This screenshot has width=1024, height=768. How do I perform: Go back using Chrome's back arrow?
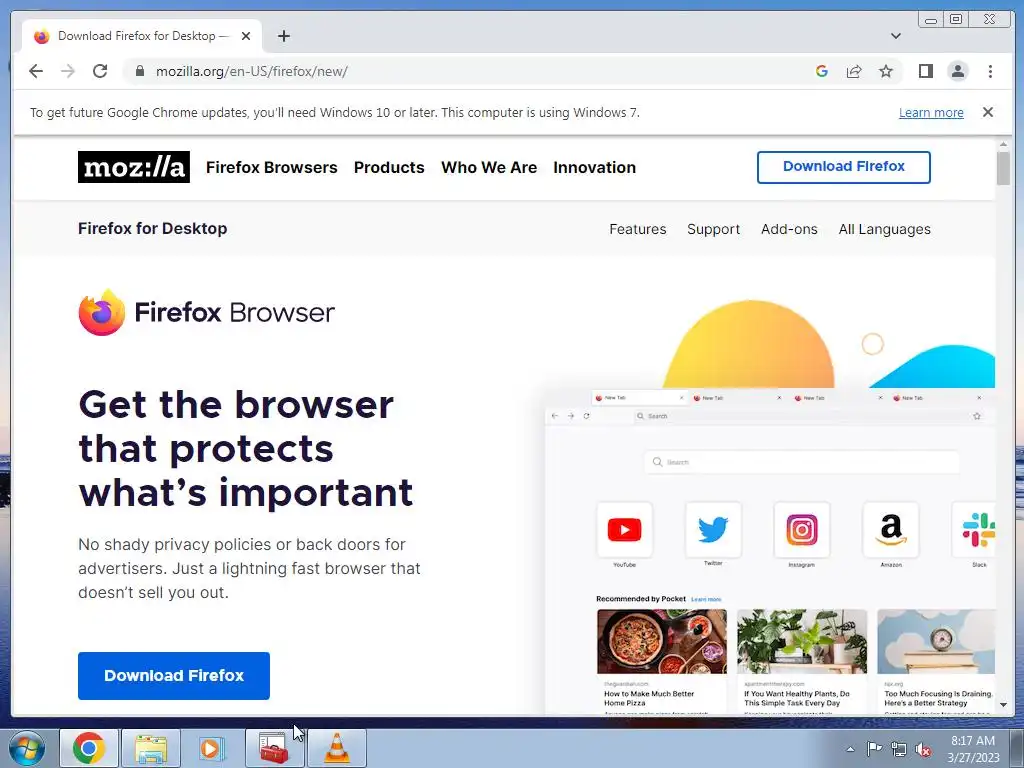point(36,71)
